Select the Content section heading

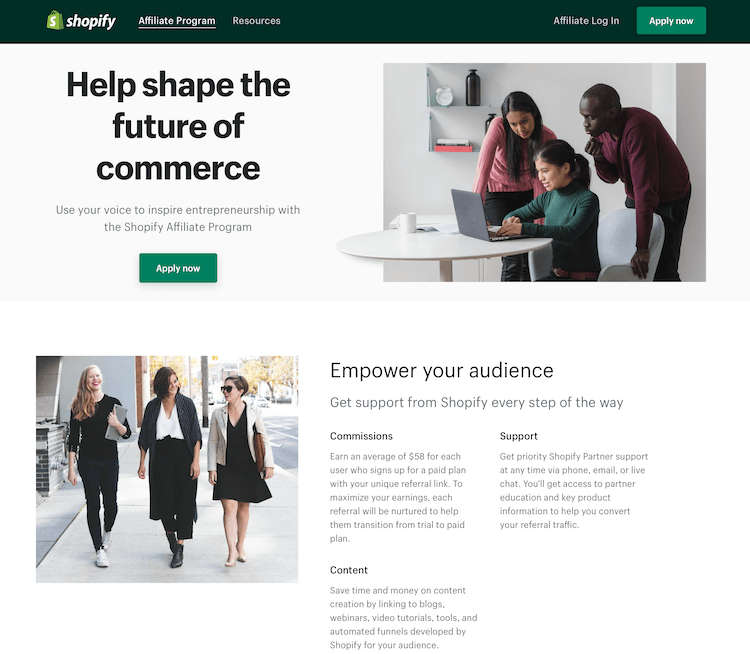coord(349,570)
